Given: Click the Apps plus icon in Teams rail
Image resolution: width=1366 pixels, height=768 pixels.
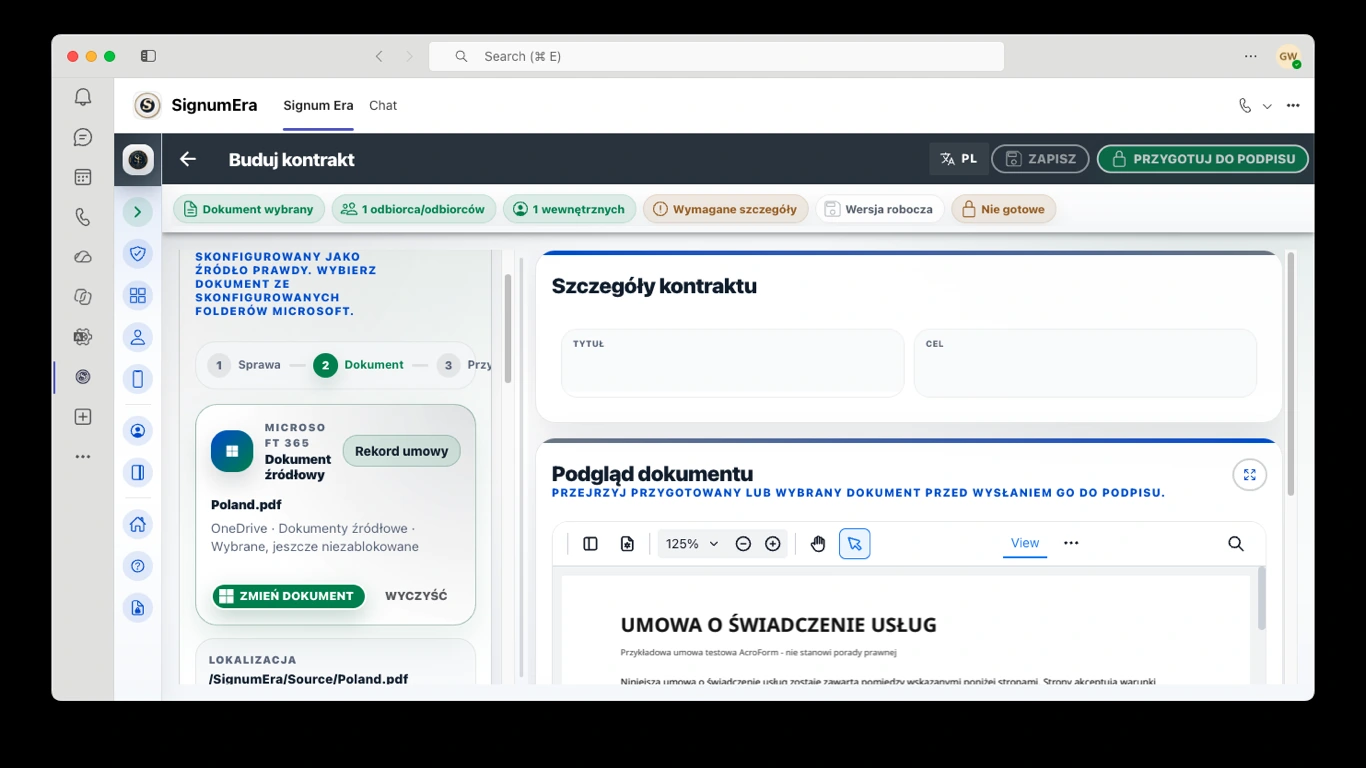Looking at the screenshot, I should 83,417.
